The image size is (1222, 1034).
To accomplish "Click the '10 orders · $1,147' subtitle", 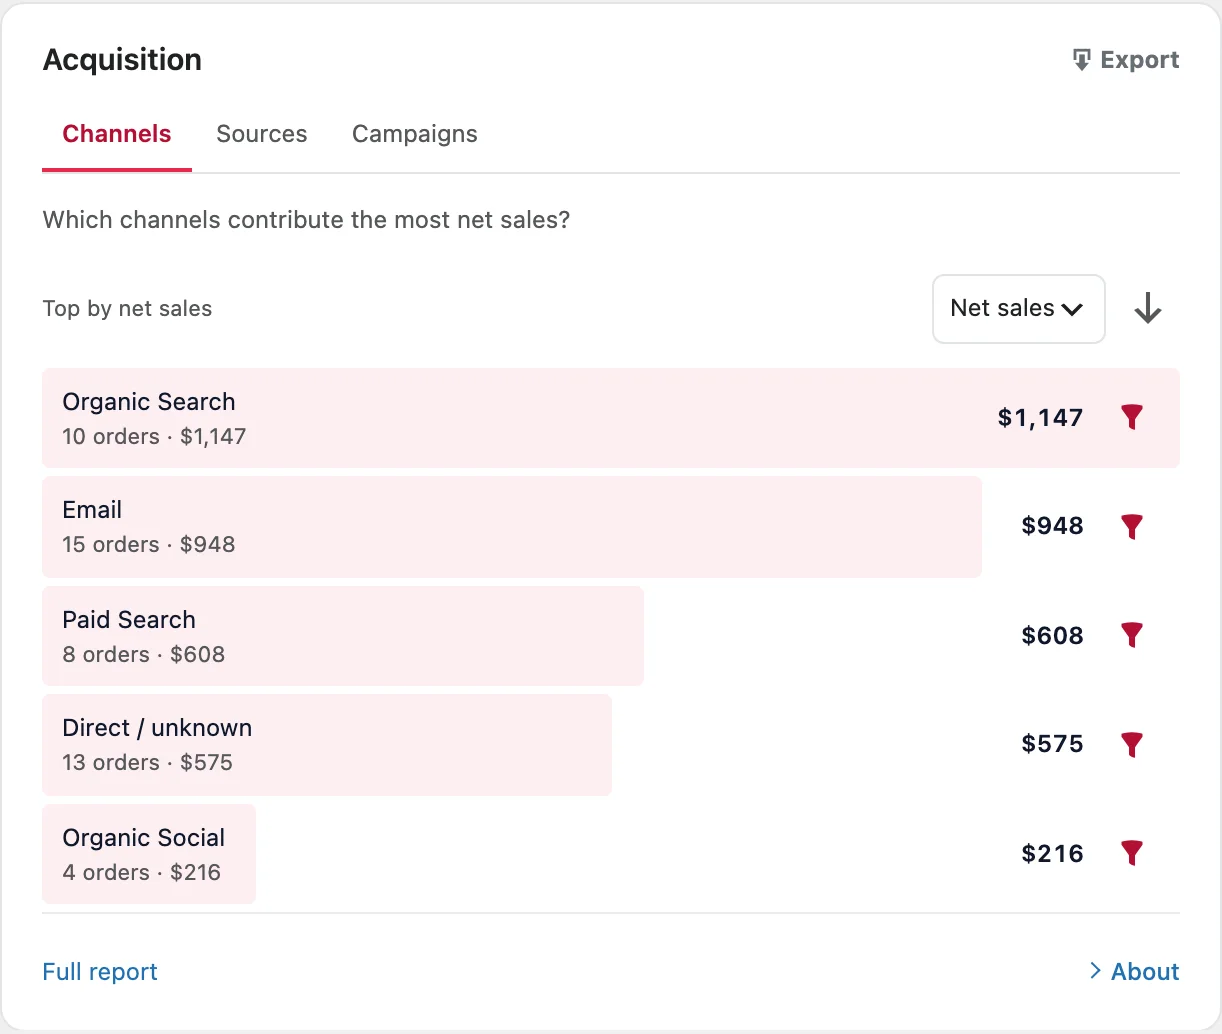I will coord(154,436).
